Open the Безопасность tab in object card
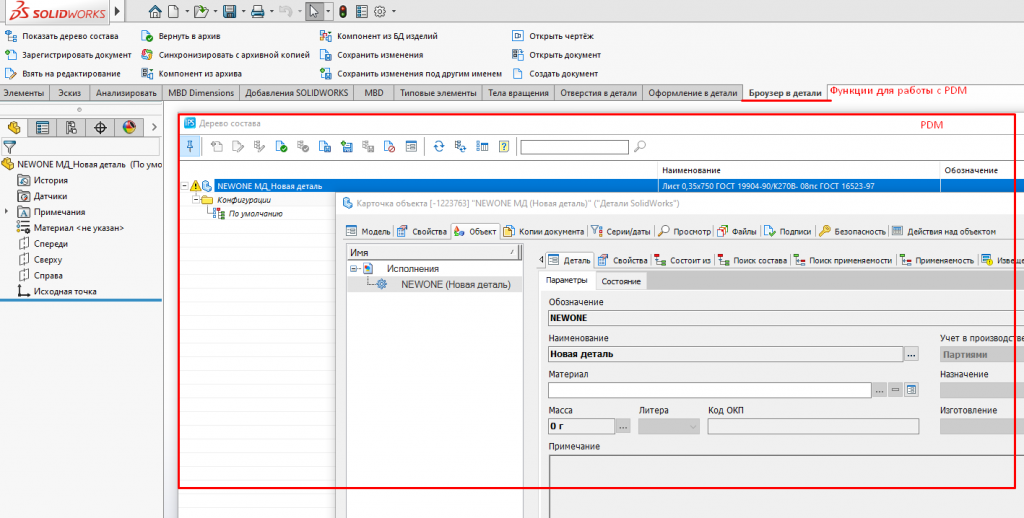The height and width of the screenshot is (518, 1024). pos(852,231)
